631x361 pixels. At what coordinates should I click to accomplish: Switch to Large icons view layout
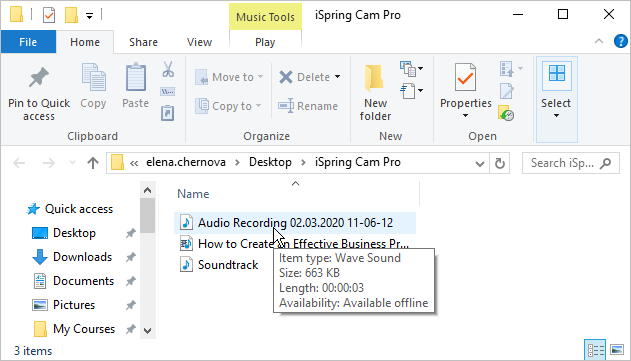point(617,350)
